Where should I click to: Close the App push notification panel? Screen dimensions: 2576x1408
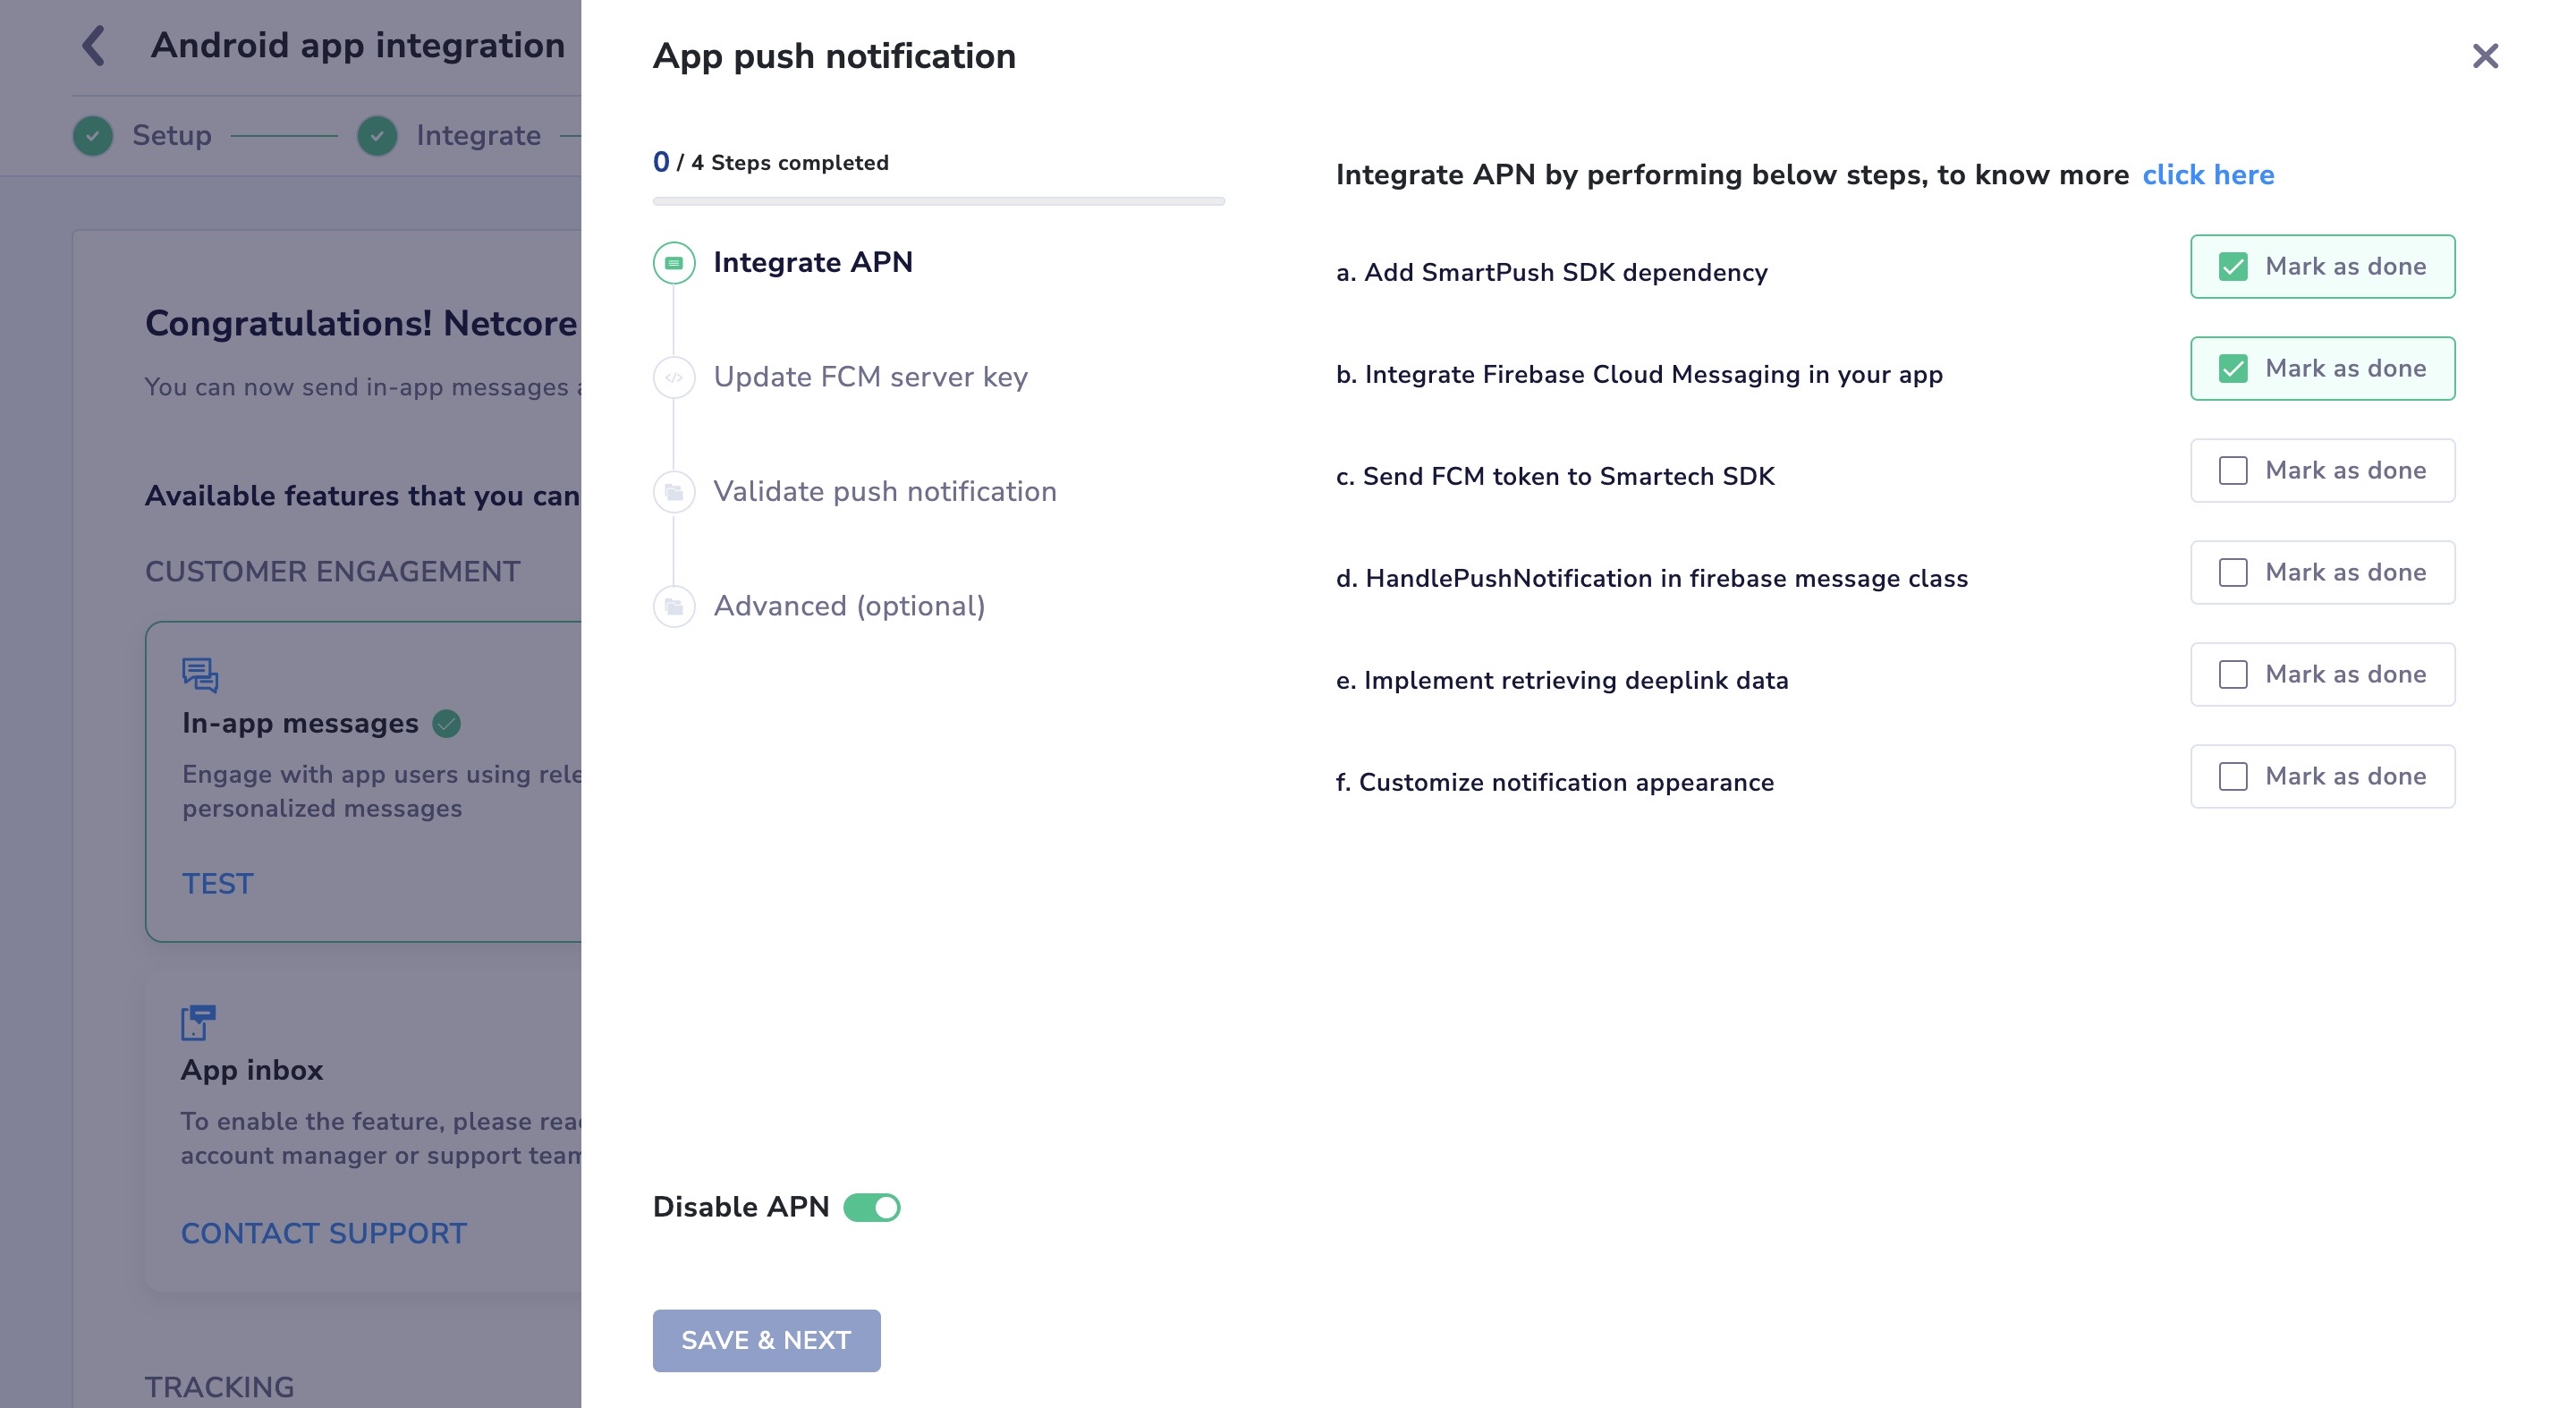point(2484,56)
